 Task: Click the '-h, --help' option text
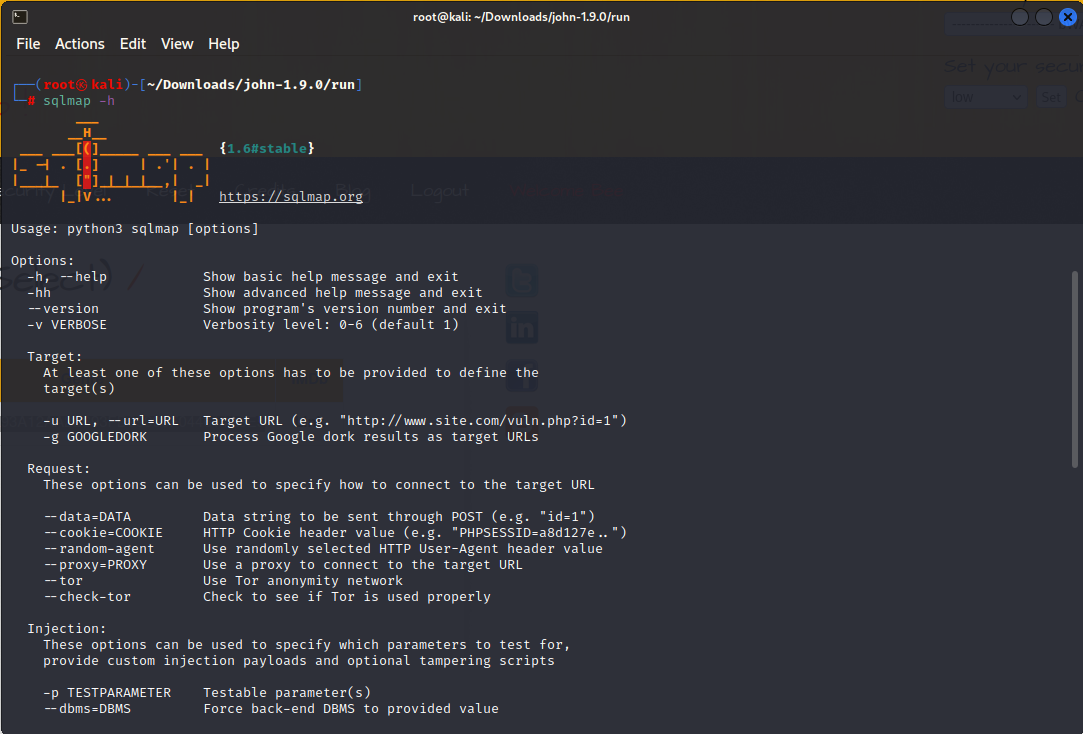pyautogui.click(x=67, y=277)
